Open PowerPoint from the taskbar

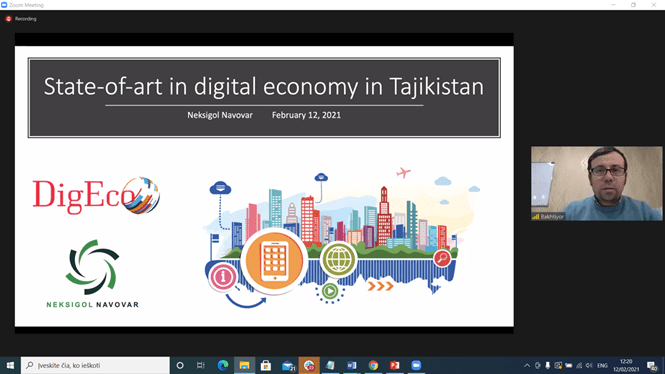click(395, 365)
